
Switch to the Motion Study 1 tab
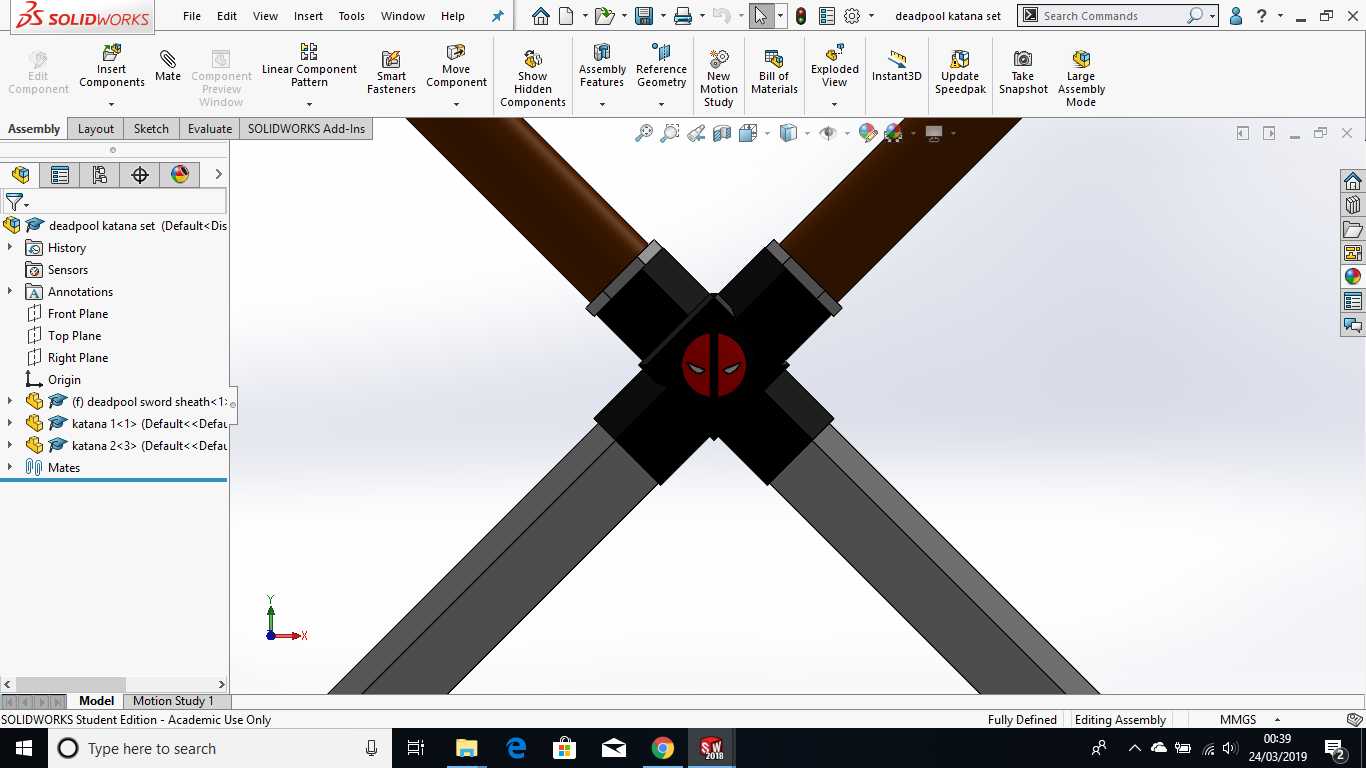[x=173, y=701]
